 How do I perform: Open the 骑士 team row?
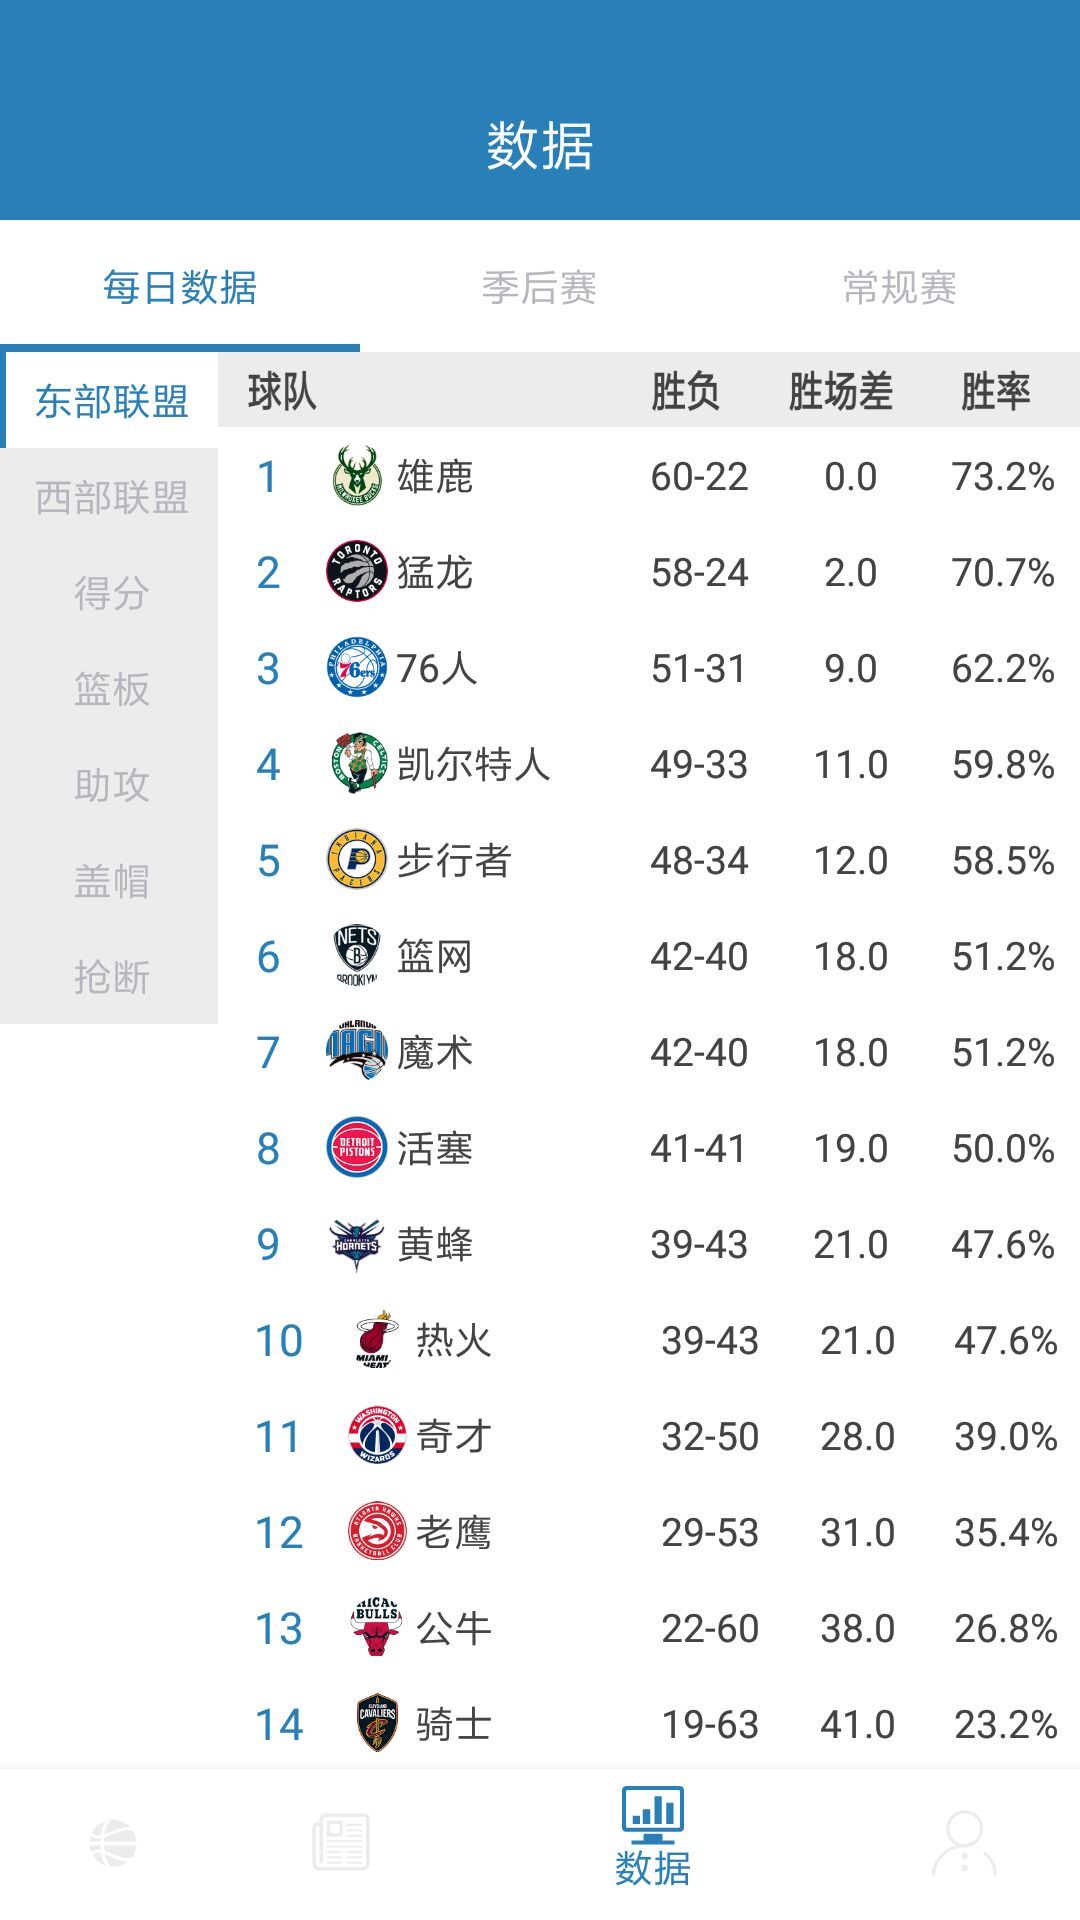[x=649, y=1724]
